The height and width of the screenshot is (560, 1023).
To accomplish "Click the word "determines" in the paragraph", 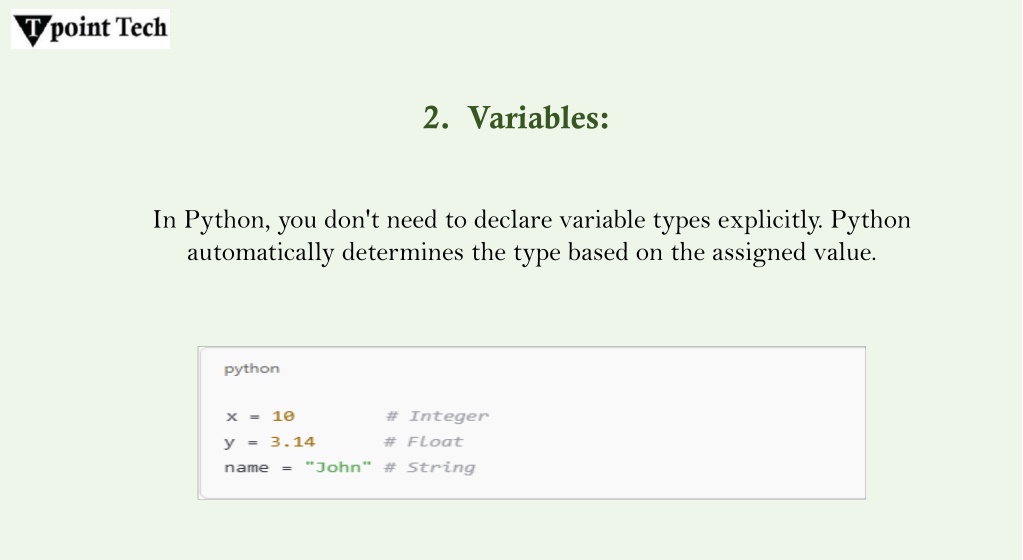I will (x=403, y=252).
